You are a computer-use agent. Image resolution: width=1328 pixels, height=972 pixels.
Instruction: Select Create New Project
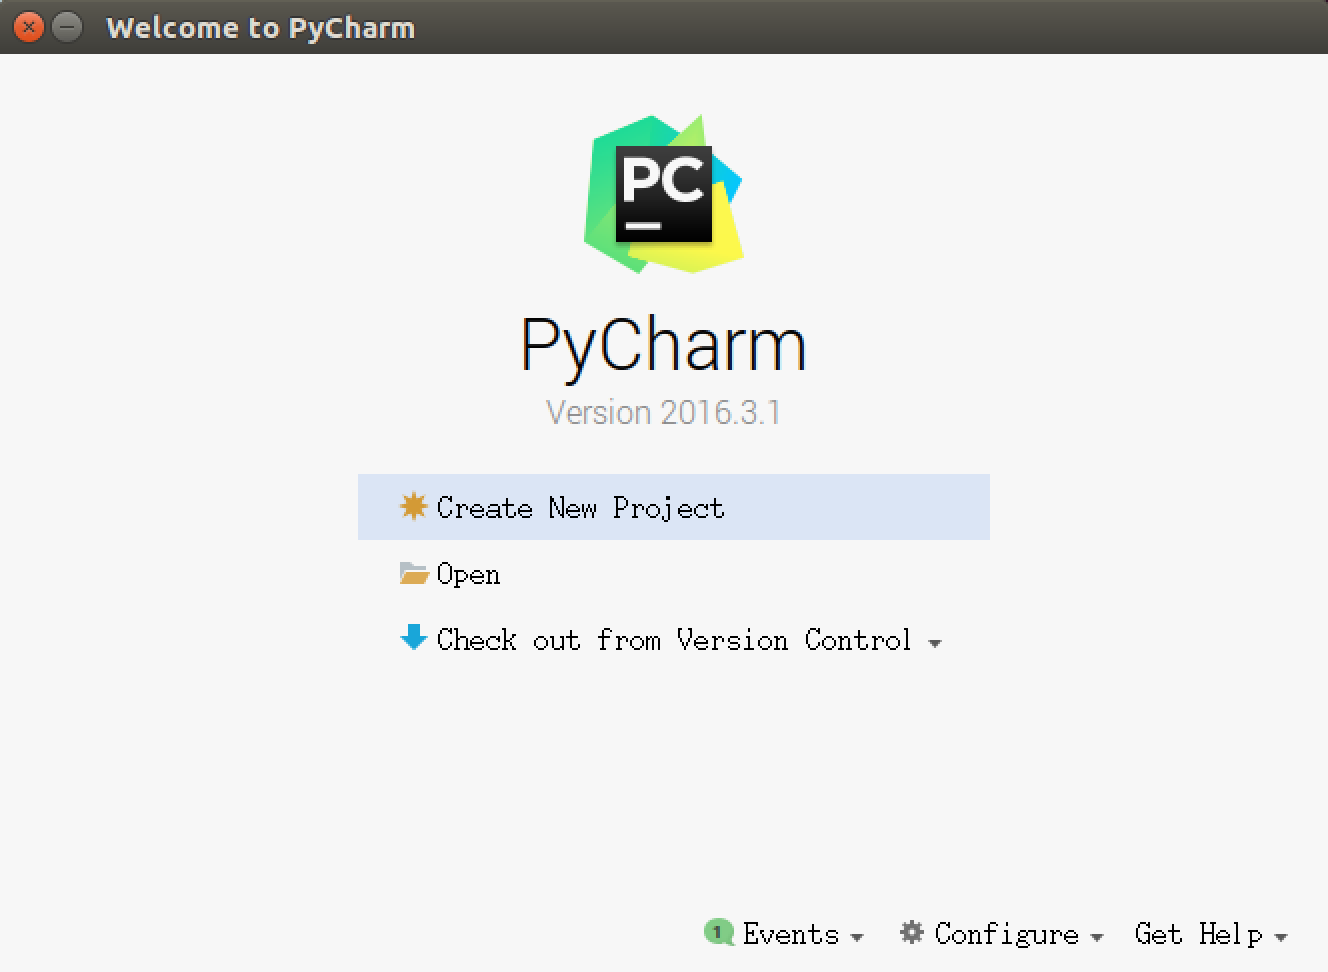pos(580,507)
